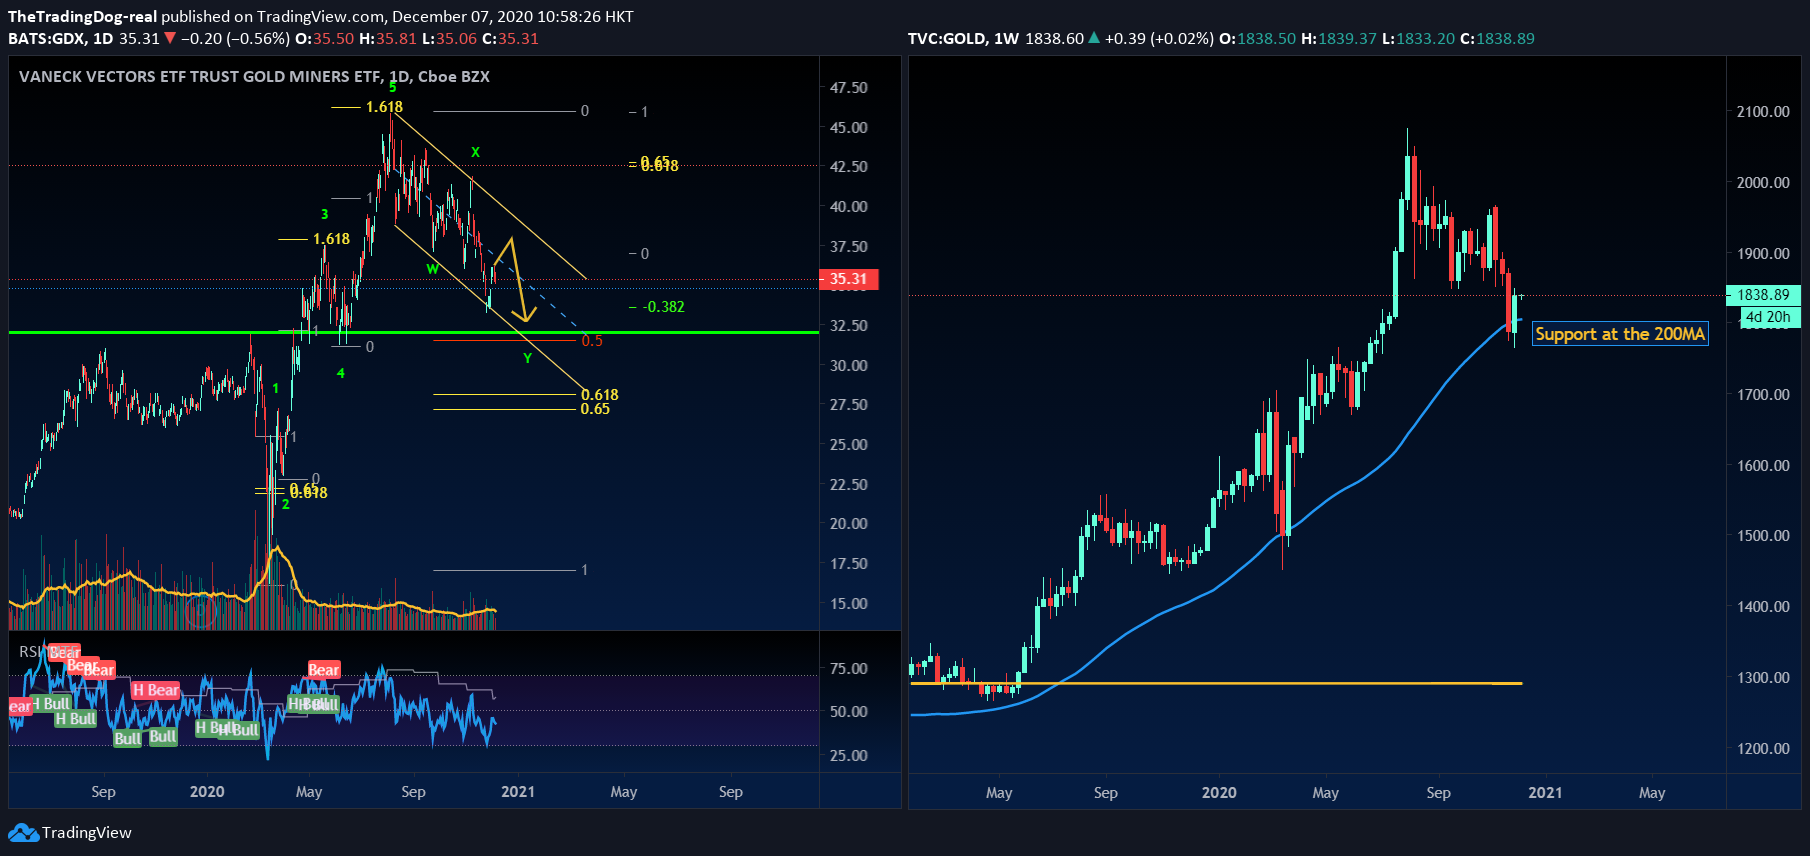
Task: Click GDX open value O:35.50
Action: [325, 38]
